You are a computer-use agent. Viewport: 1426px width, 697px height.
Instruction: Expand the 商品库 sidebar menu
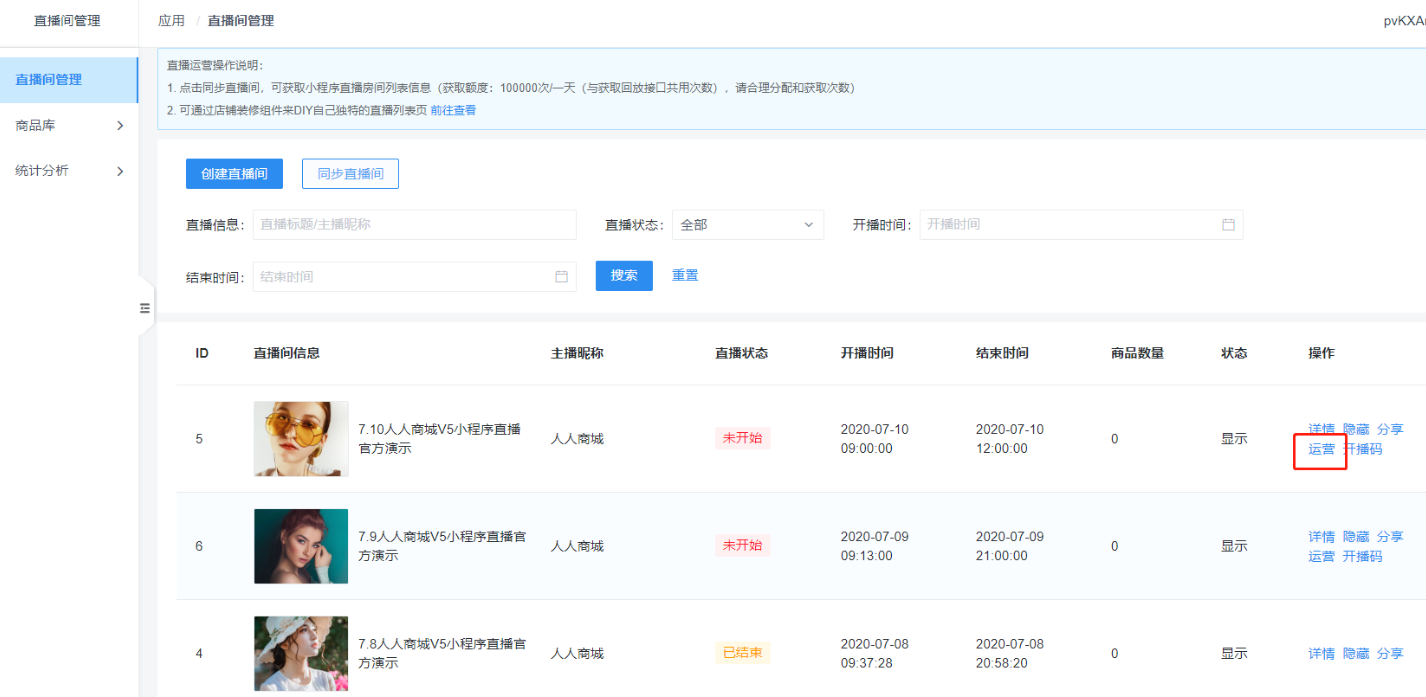(x=69, y=125)
